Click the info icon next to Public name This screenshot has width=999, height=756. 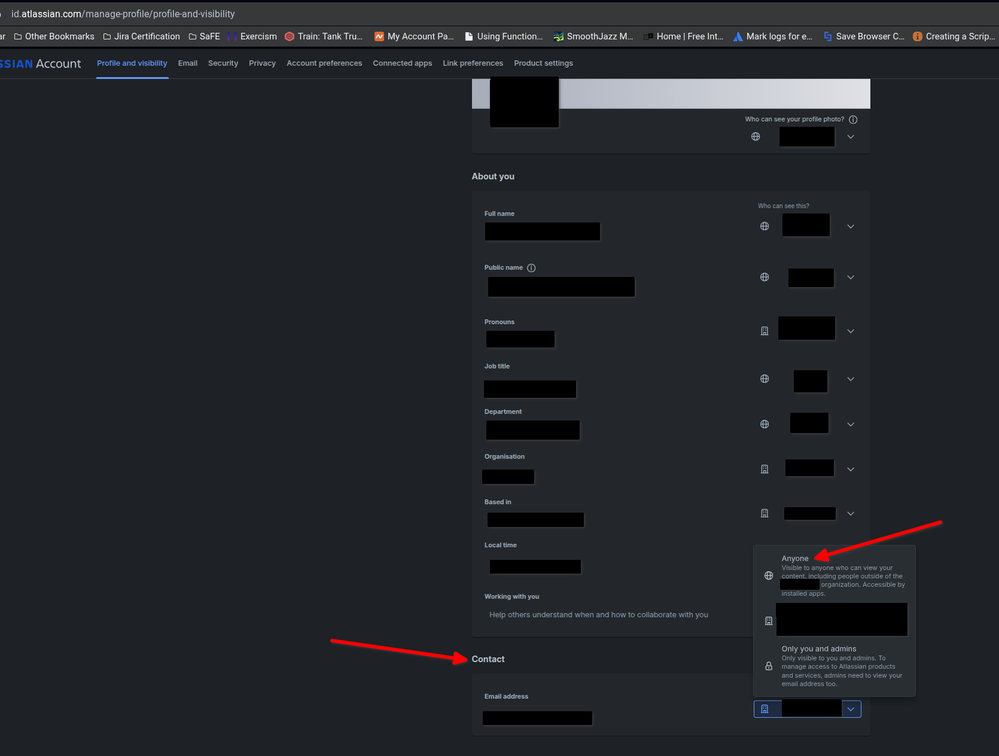point(531,268)
